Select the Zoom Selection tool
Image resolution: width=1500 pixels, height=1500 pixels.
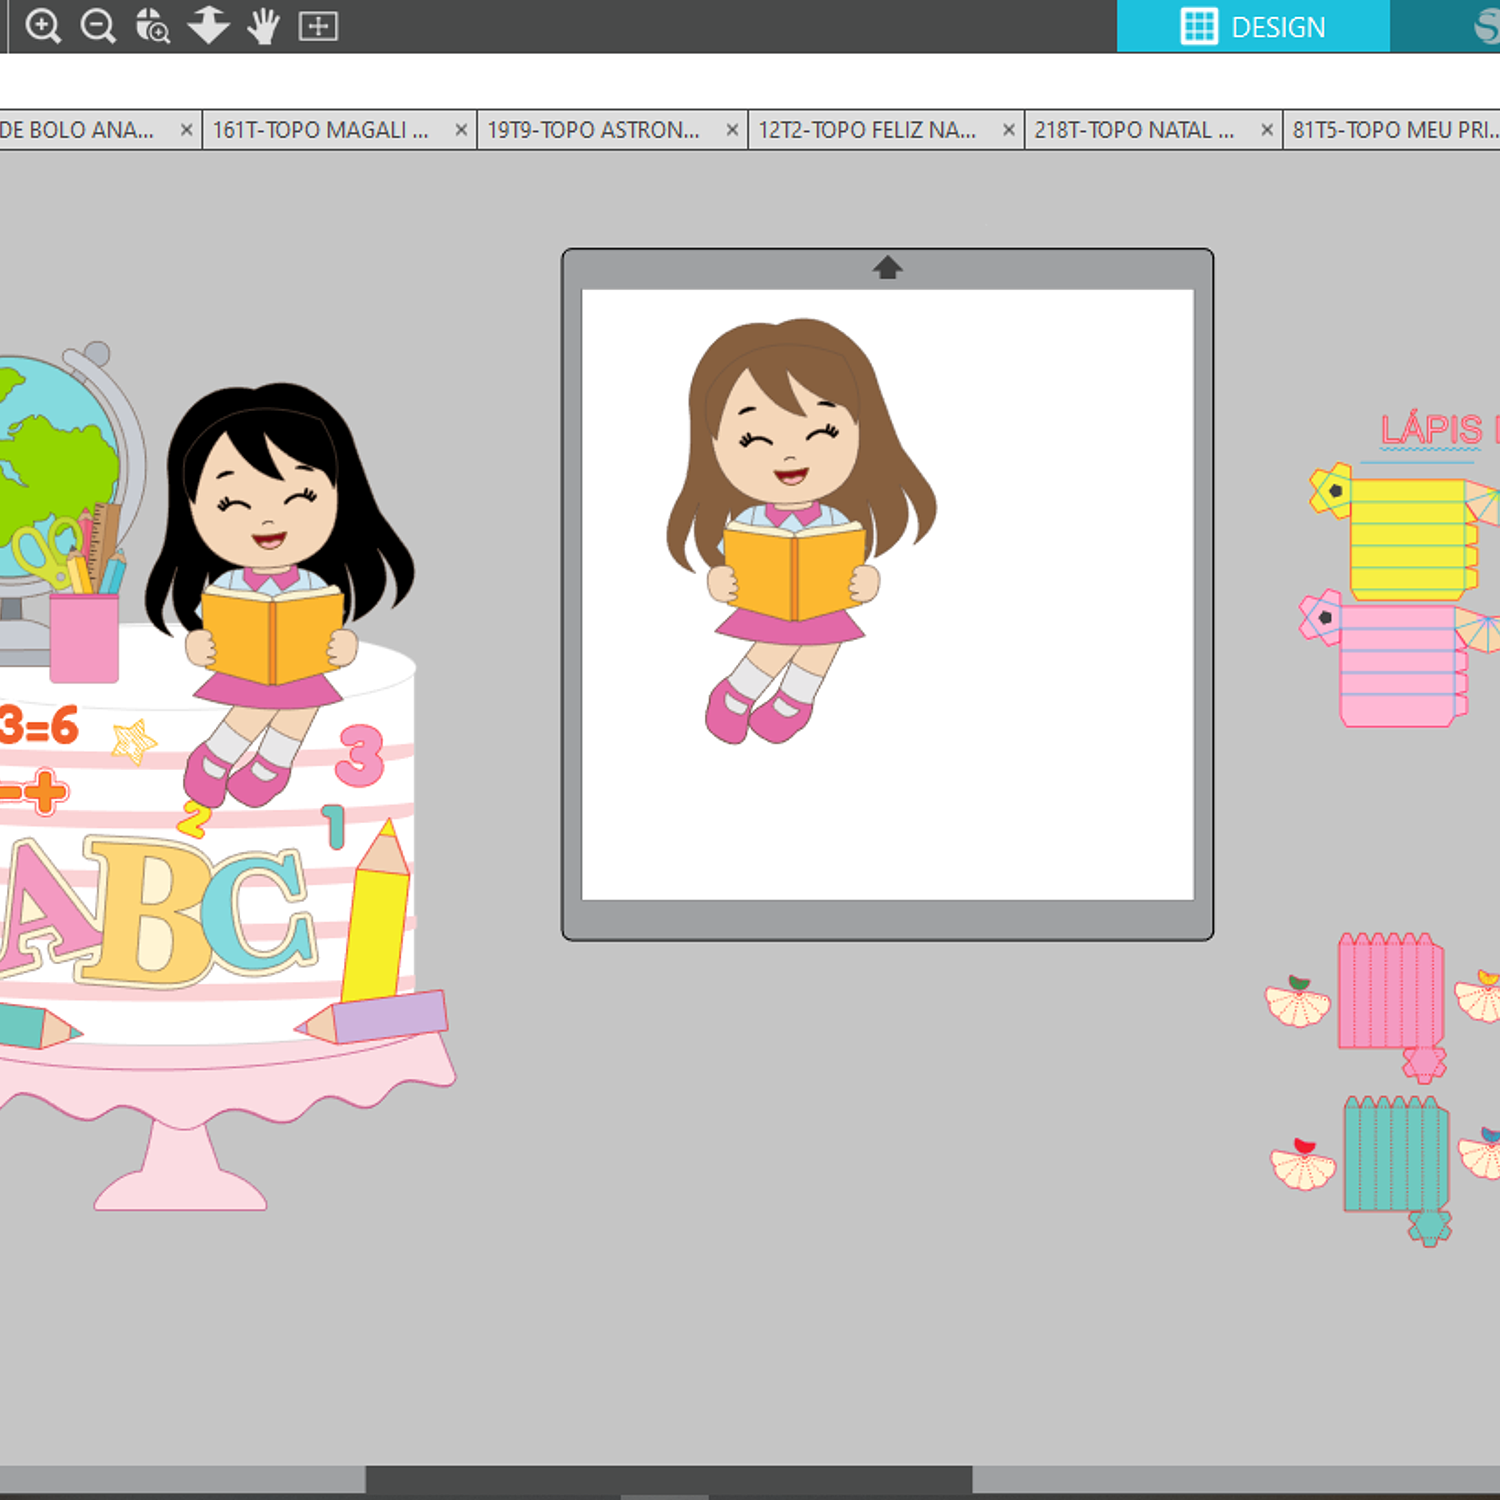[153, 26]
